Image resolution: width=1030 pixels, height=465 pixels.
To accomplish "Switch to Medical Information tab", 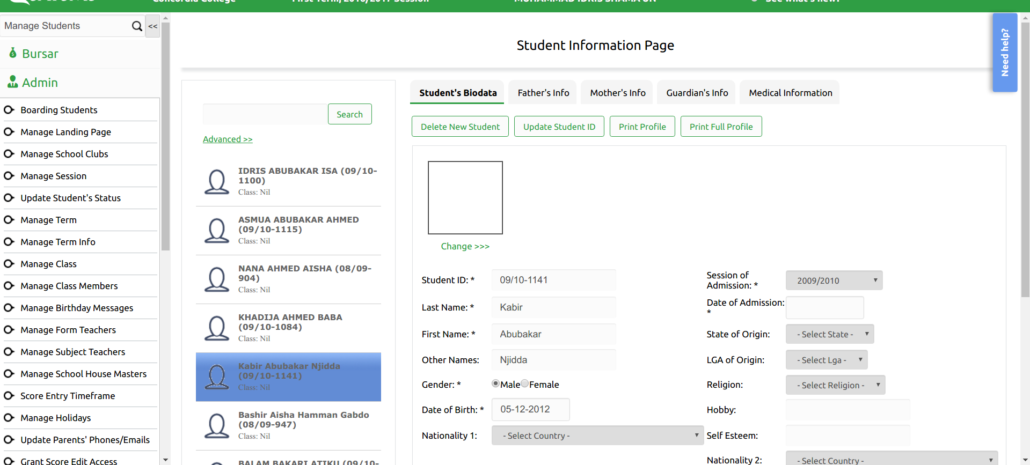I will 790,93.
